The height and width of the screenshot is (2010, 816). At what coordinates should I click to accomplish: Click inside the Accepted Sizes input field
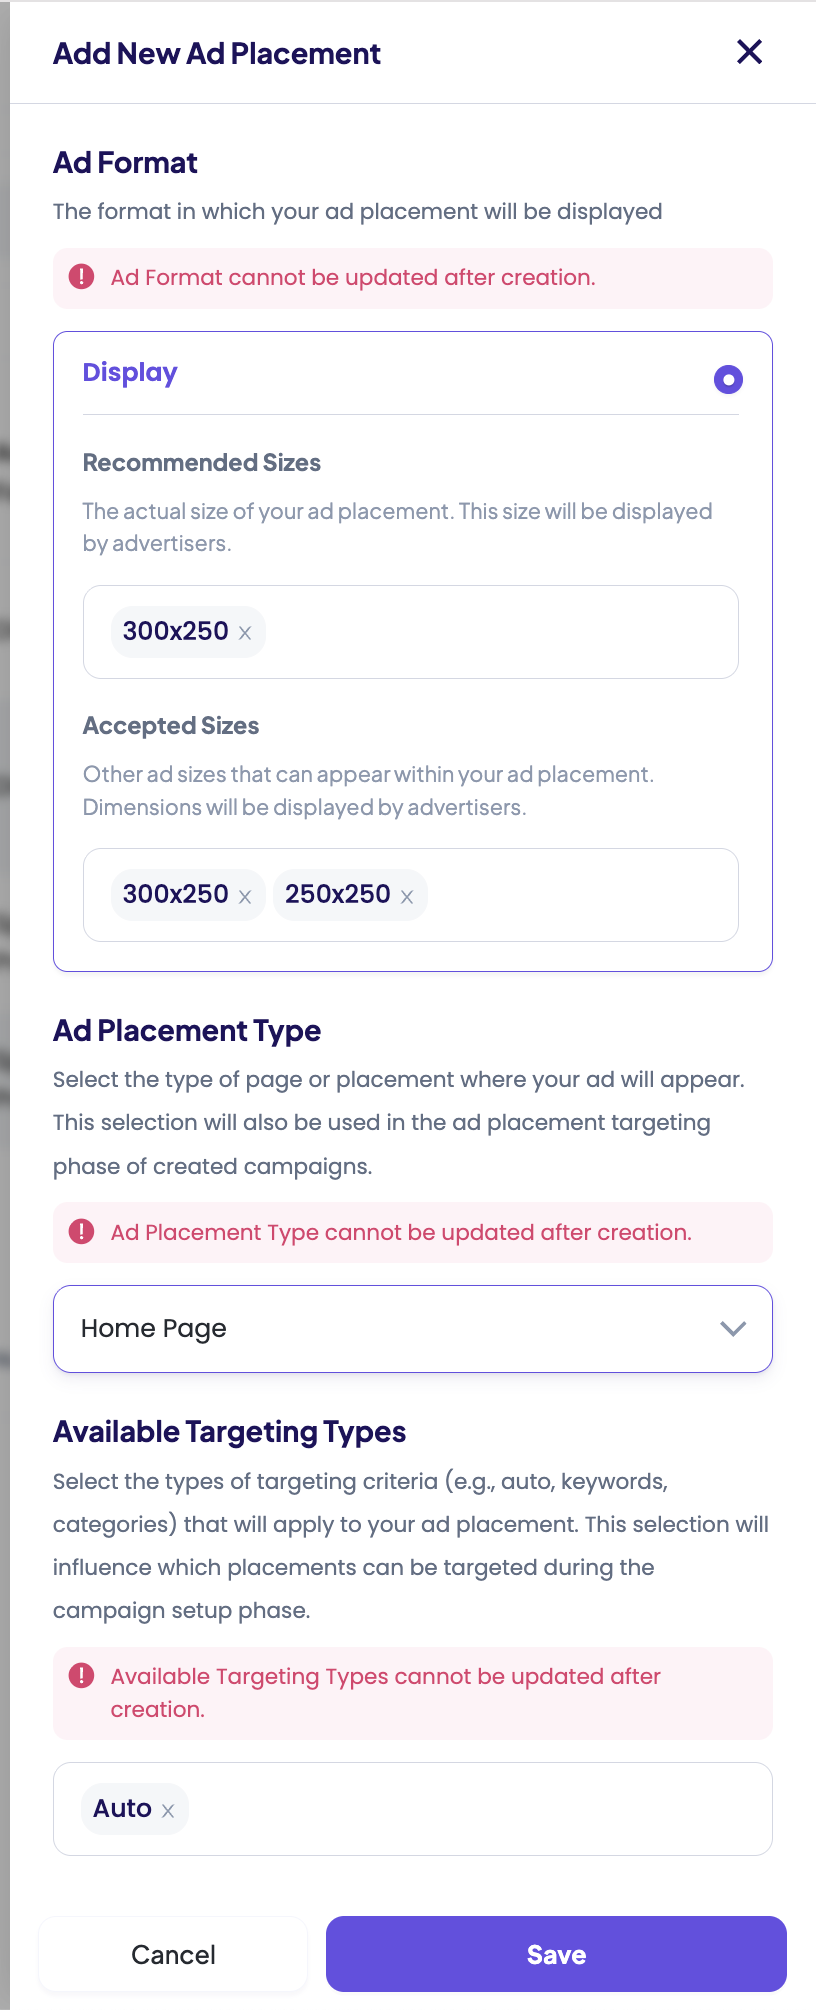pos(580,895)
